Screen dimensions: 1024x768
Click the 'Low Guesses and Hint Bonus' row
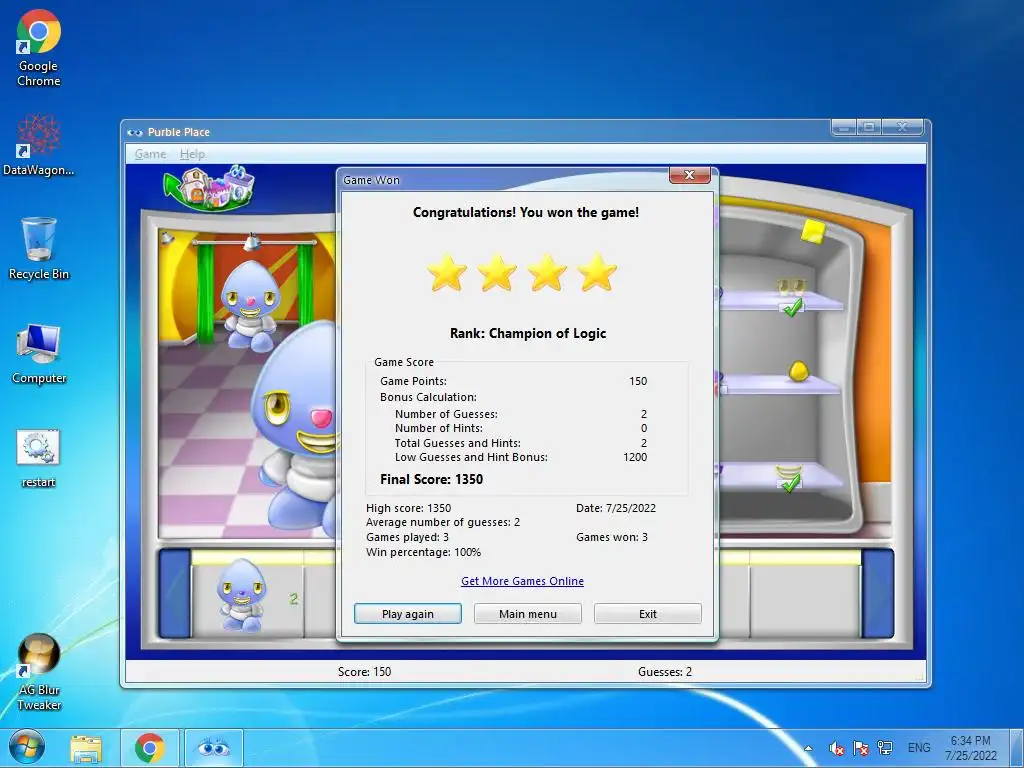(x=520, y=457)
